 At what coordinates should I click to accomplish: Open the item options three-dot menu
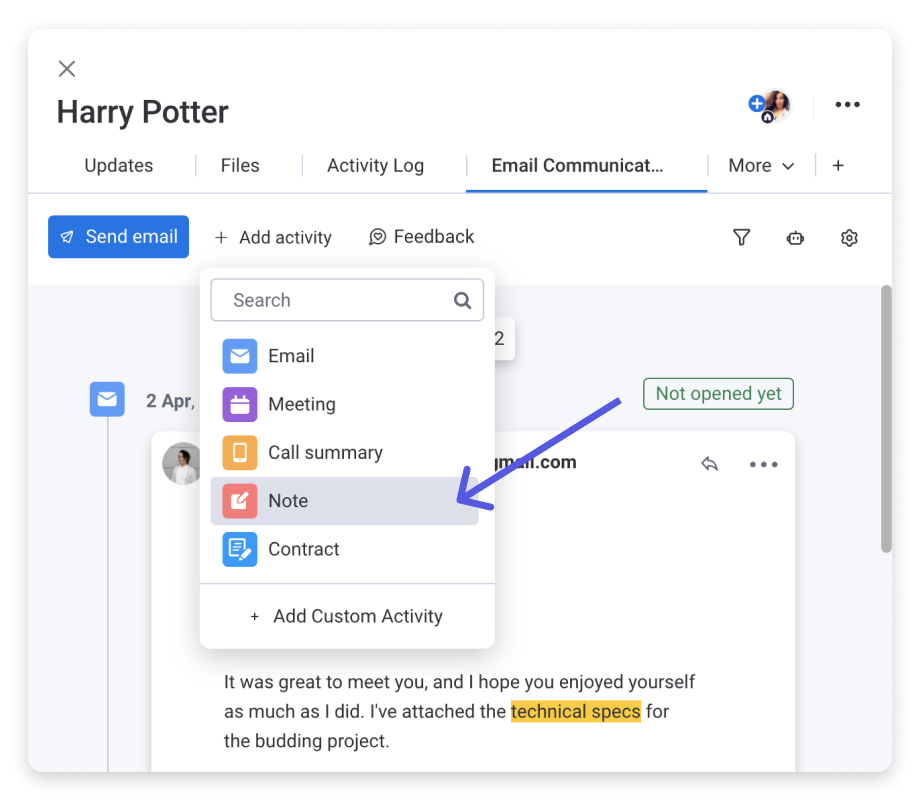tap(847, 104)
